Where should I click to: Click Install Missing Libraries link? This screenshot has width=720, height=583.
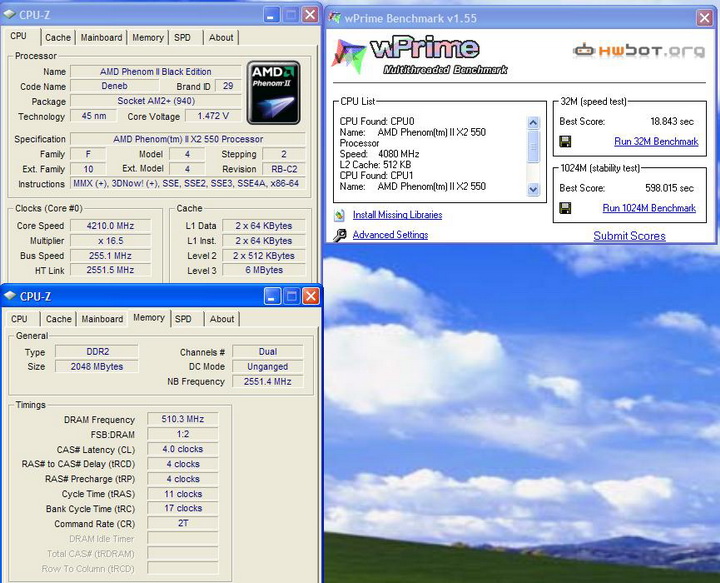[398, 215]
